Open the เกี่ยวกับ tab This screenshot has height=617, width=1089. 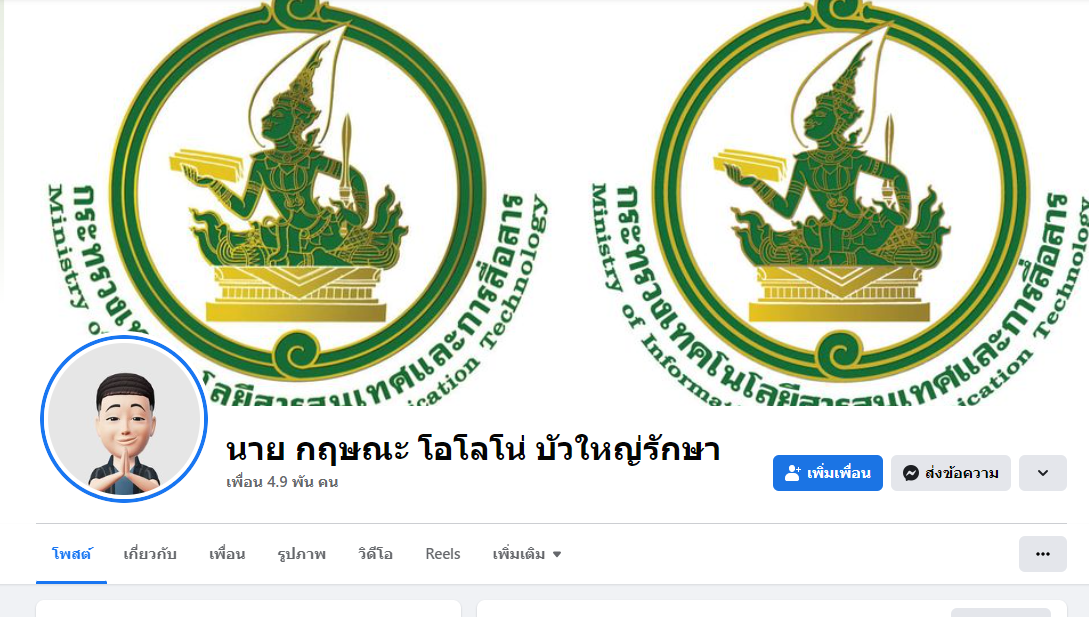coord(150,554)
